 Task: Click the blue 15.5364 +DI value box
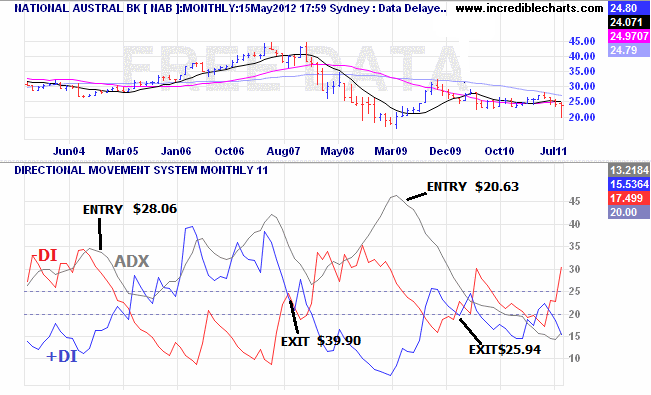point(629,184)
